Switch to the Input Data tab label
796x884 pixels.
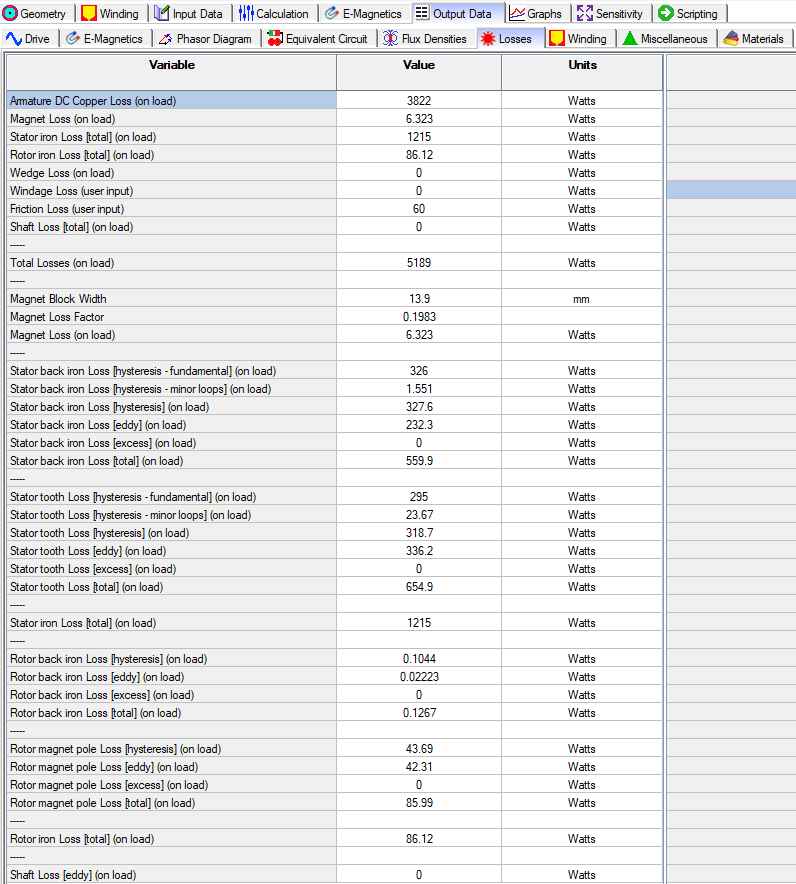(x=197, y=14)
